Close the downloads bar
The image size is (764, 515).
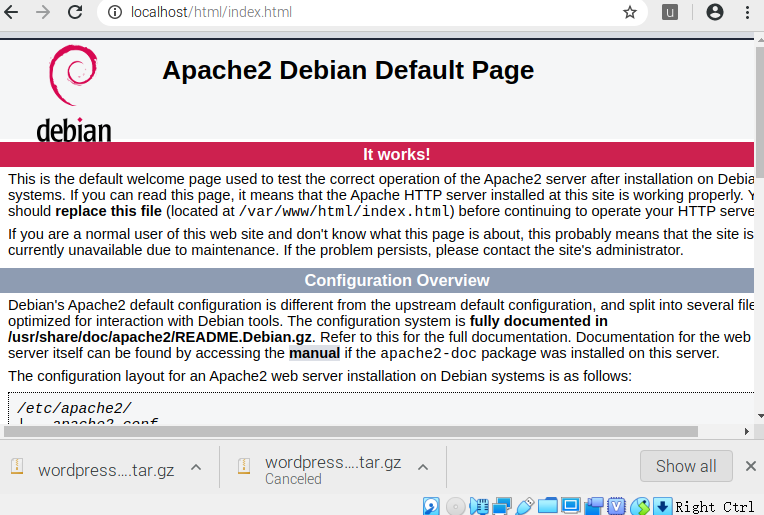tap(748, 466)
